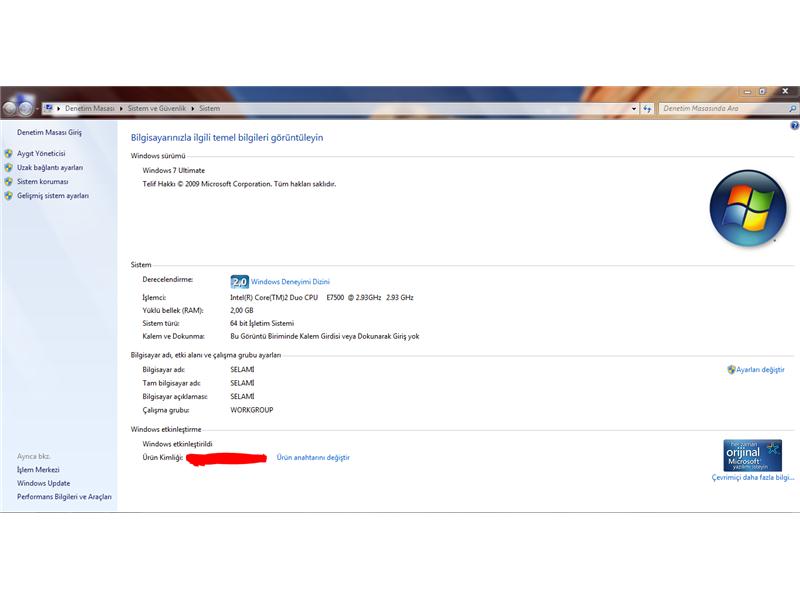Expand arrow after Denetim Masası breadcrumb
This screenshot has height=600, width=800.
(x=121, y=109)
